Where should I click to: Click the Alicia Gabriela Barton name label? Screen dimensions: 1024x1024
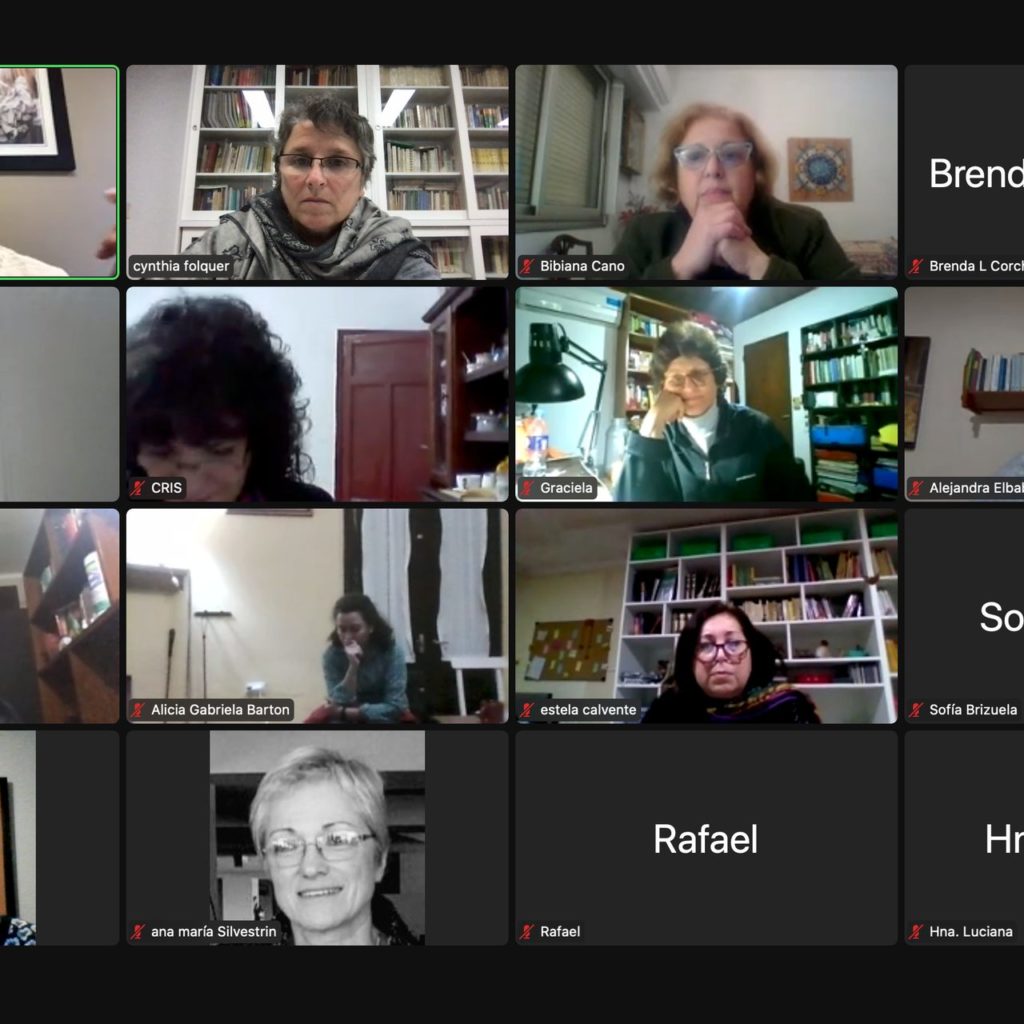pos(220,710)
